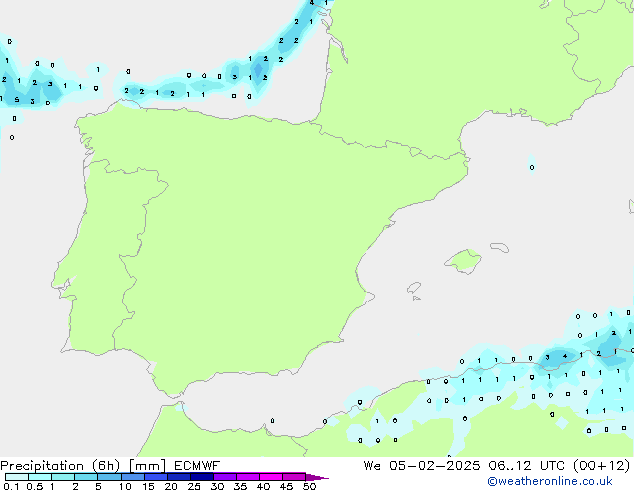Pick the legend swatch between 30 and 35
This screenshot has width=634, height=490.
(225, 477)
